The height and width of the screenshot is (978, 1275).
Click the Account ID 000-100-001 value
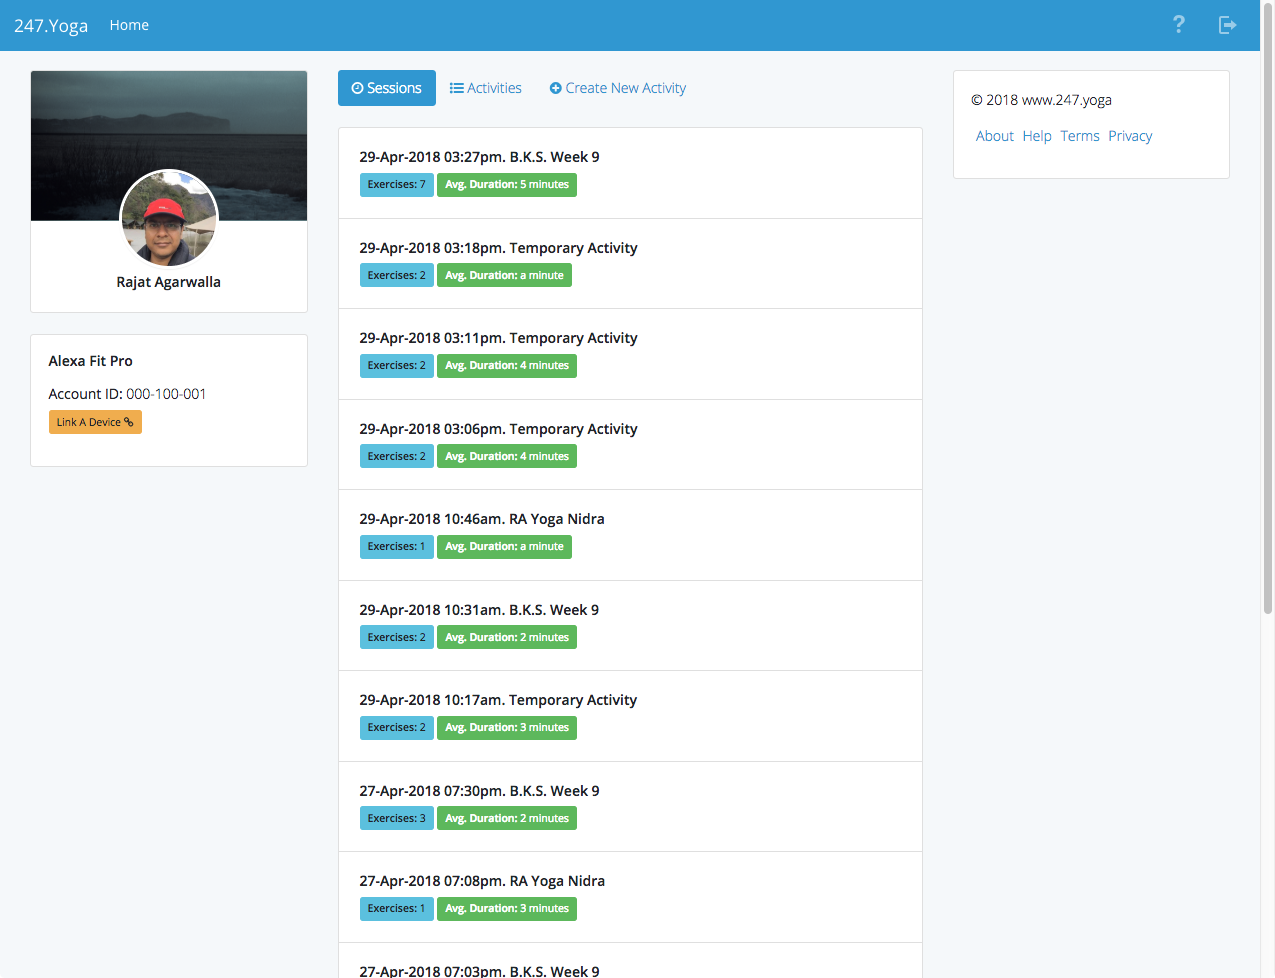coord(166,394)
